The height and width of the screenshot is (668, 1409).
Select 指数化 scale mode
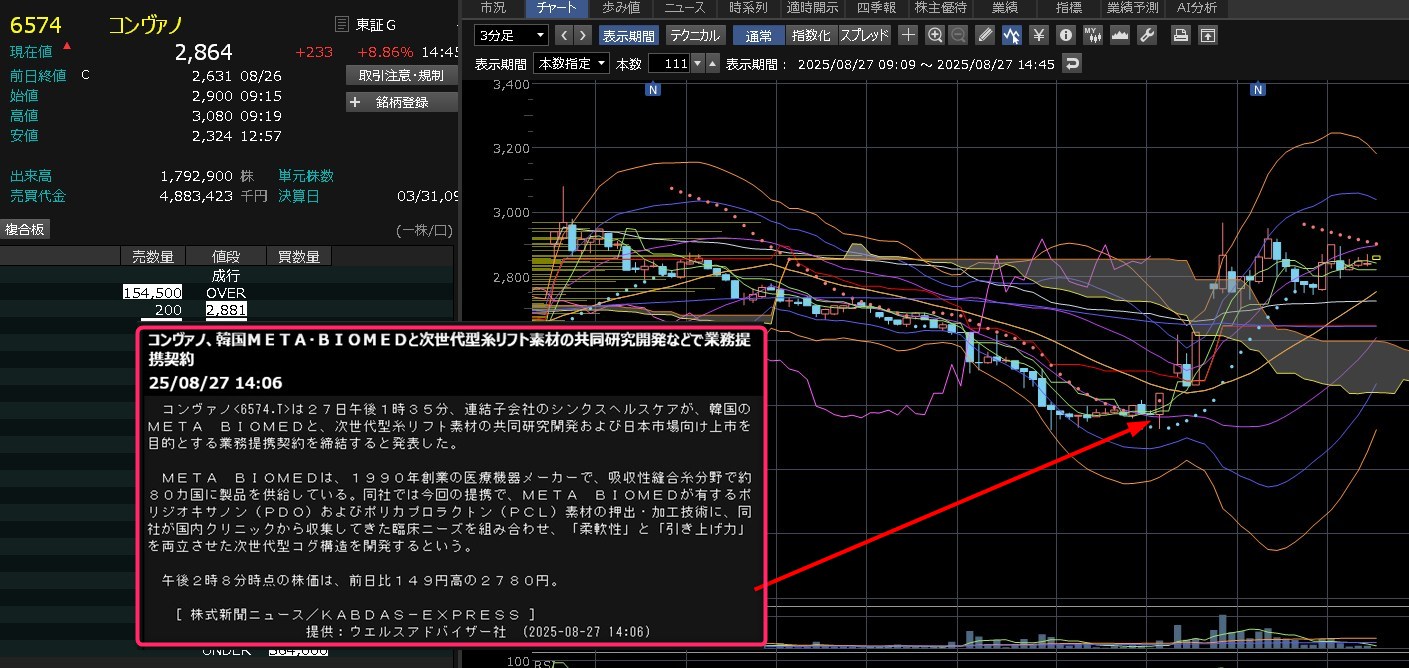tap(811, 35)
